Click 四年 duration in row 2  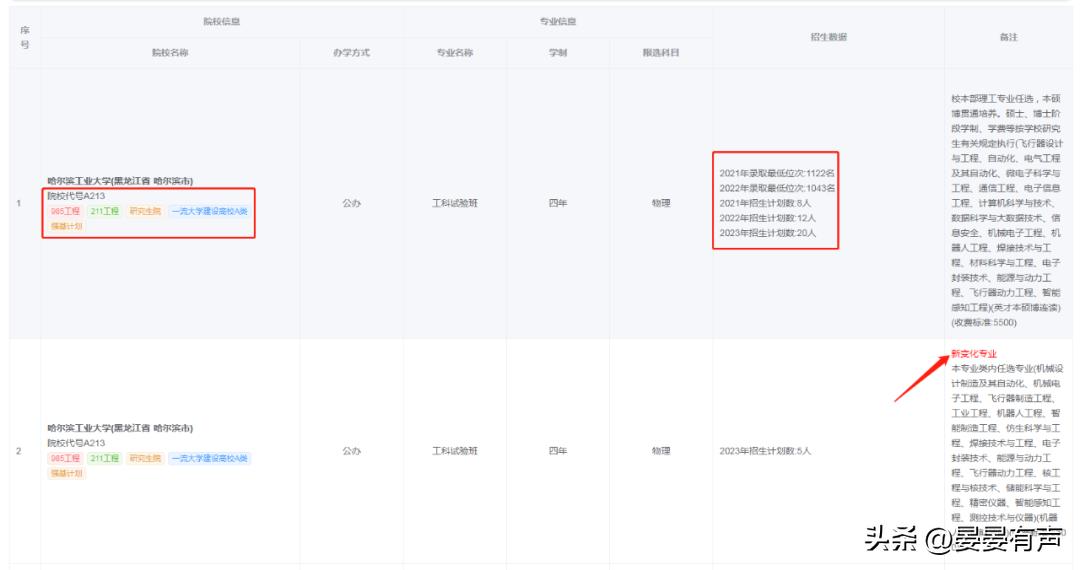pyautogui.click(x=558, y=451)
